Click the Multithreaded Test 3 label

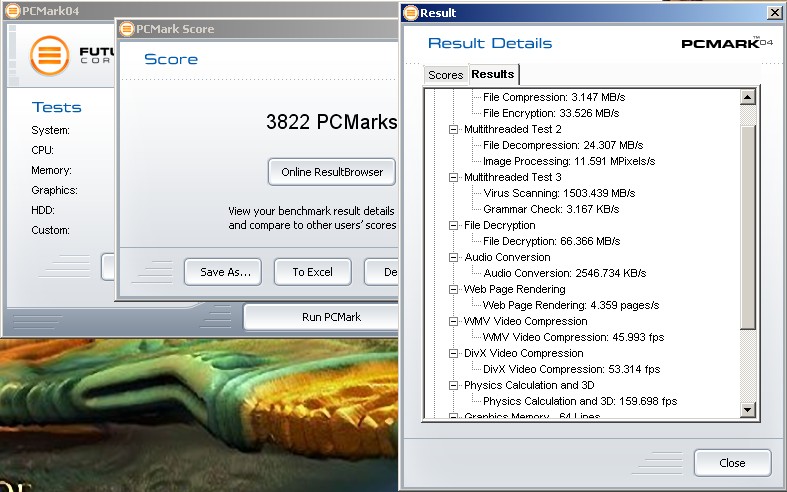(x=512, y=177)
